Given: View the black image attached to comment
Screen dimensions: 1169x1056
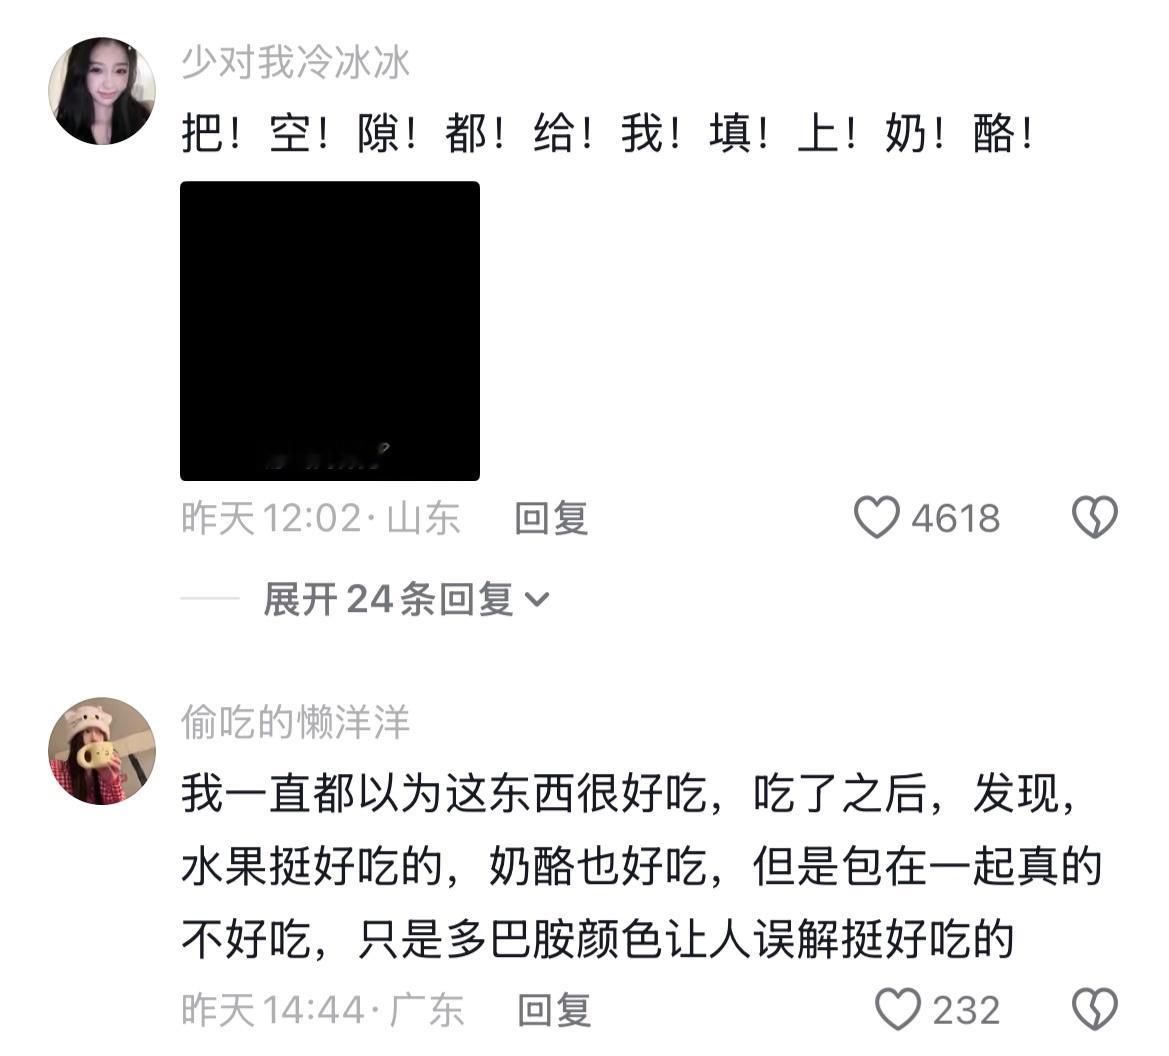Looking at the screenshot, I should 330,331.
